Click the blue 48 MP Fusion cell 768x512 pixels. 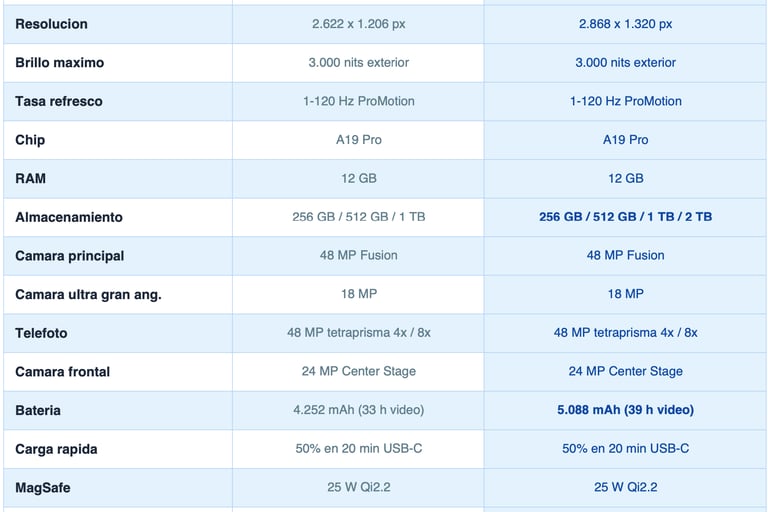(x=625, y=256)
